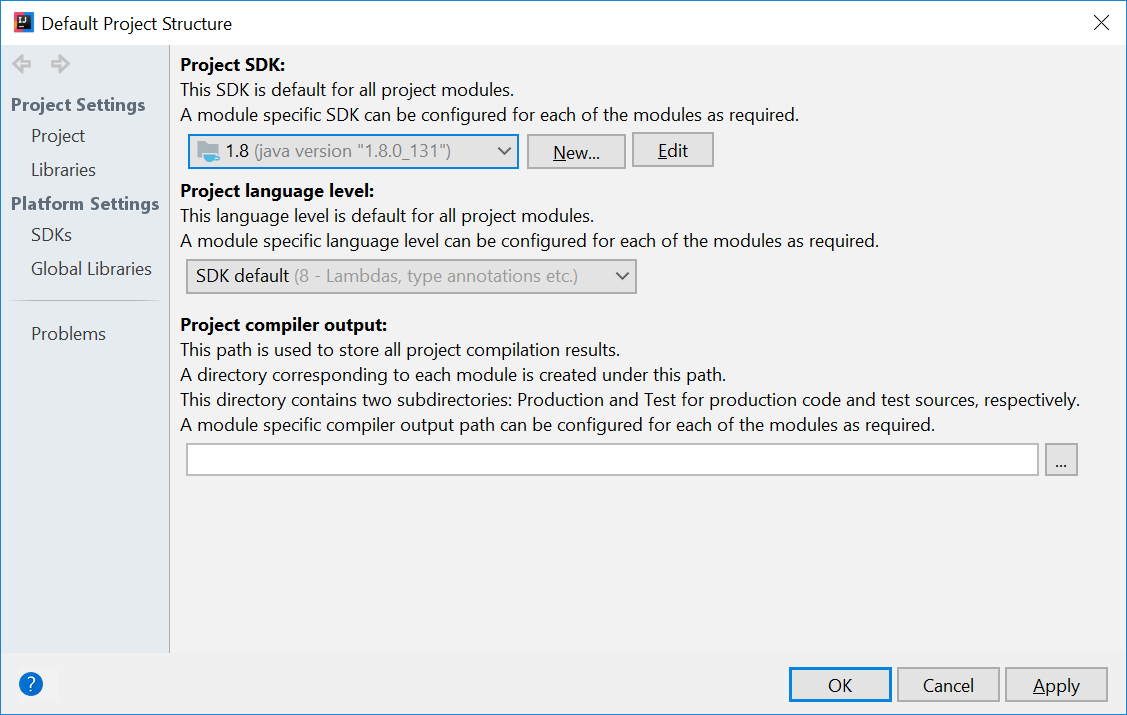
Task: Apply the project structure changes
Action: point(1056,685)
